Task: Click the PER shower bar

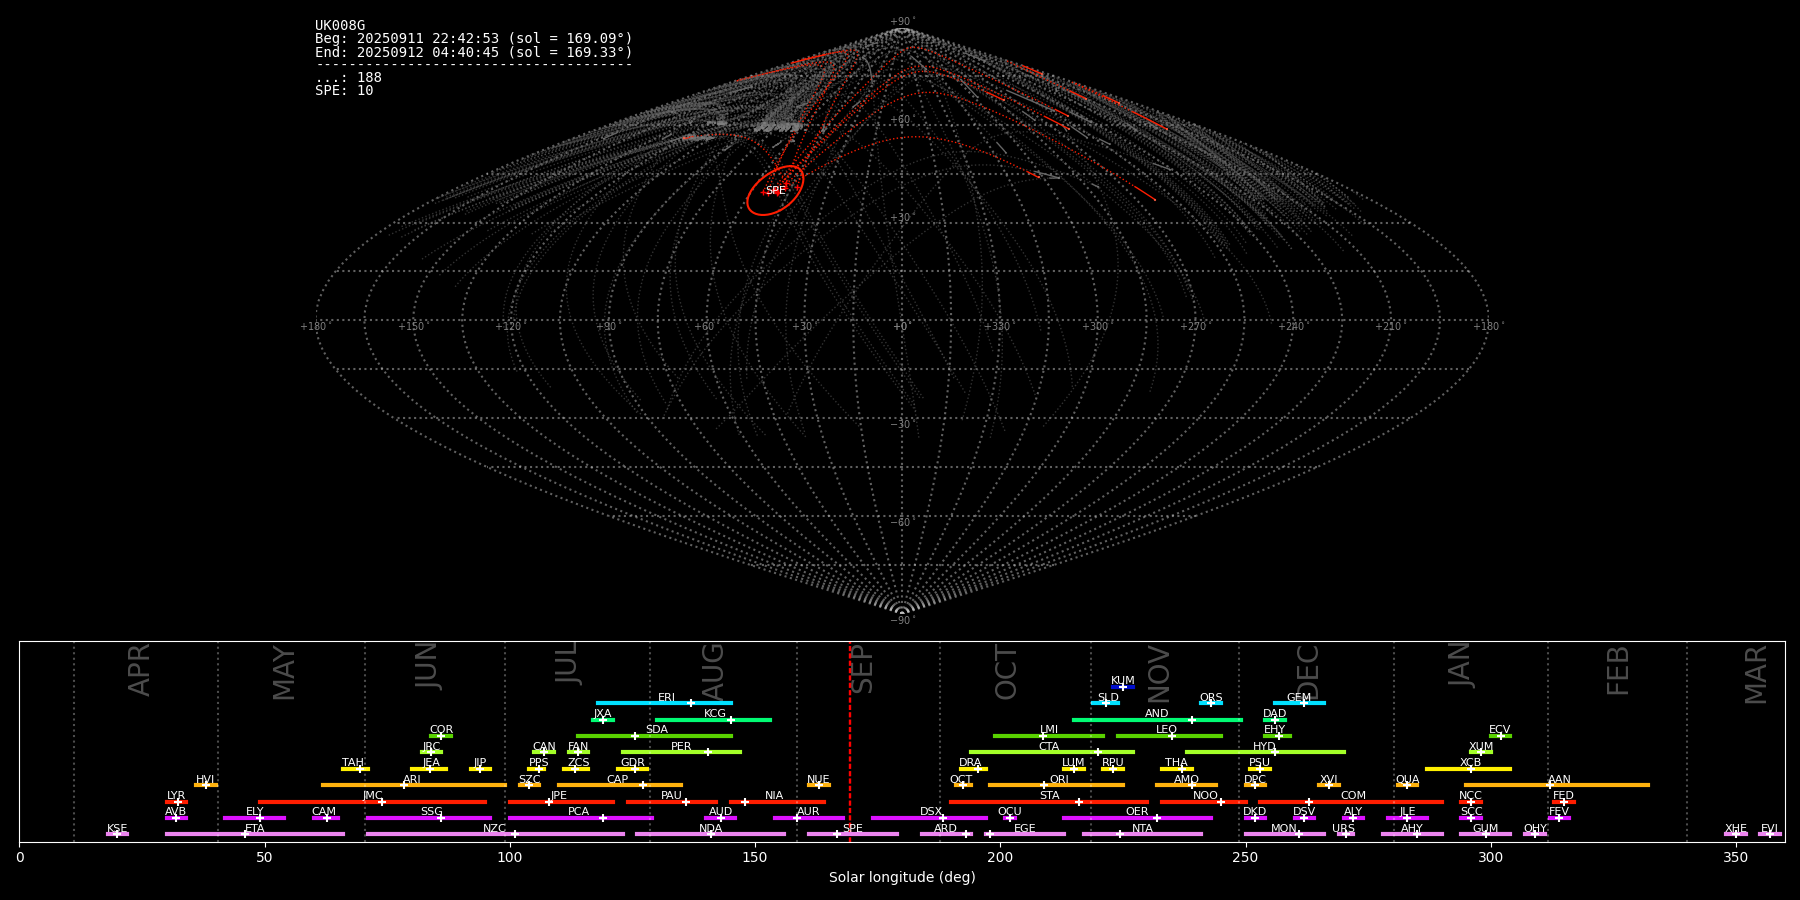Action: point(681,752)
